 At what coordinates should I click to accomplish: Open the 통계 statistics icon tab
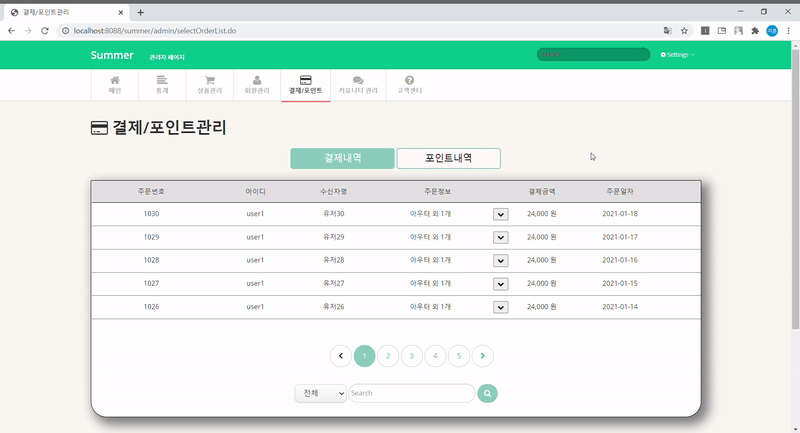tap(162, 85)
